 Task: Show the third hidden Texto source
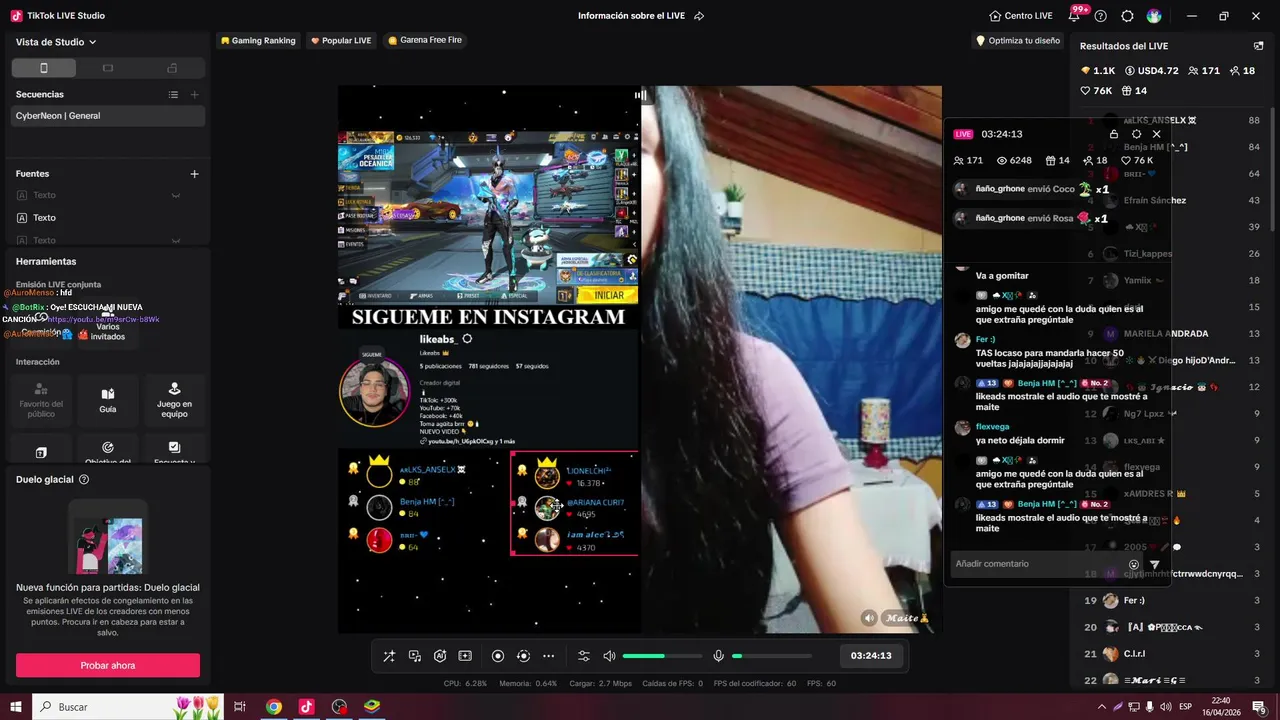coord(176,240)
